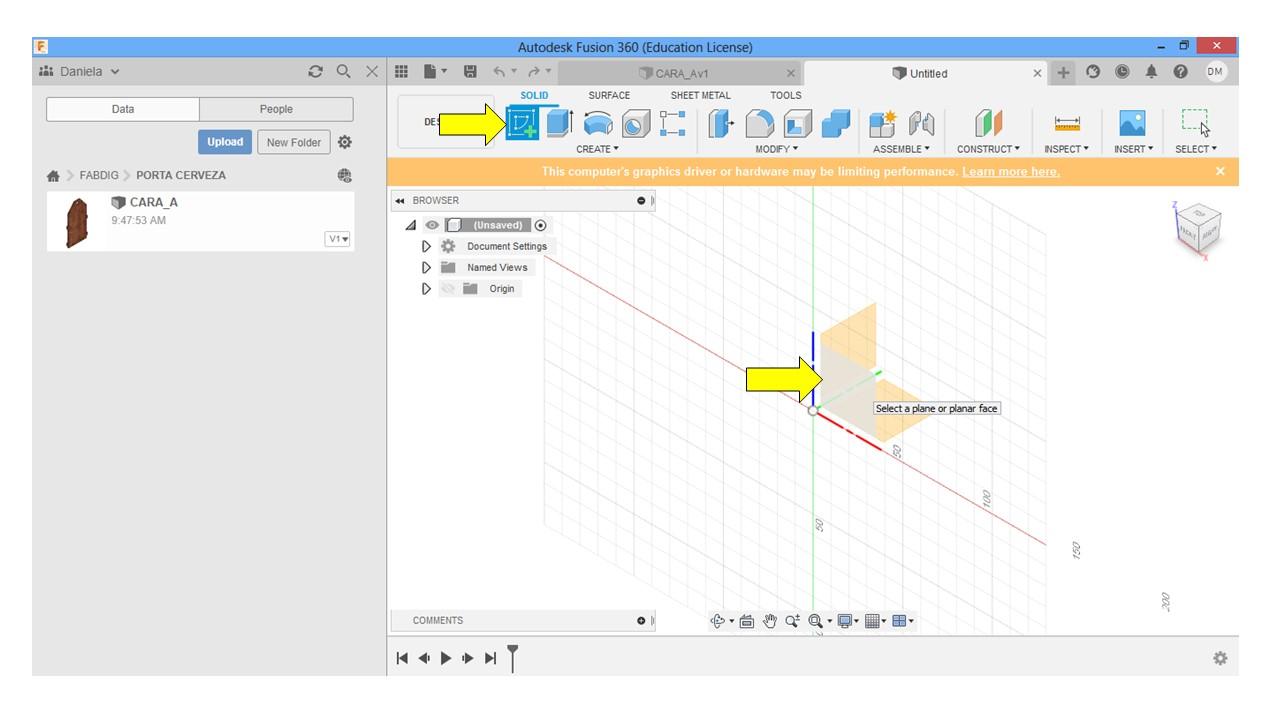1280x720 pixels.
Task: Select the Combine tool
Action: [836, 123]
